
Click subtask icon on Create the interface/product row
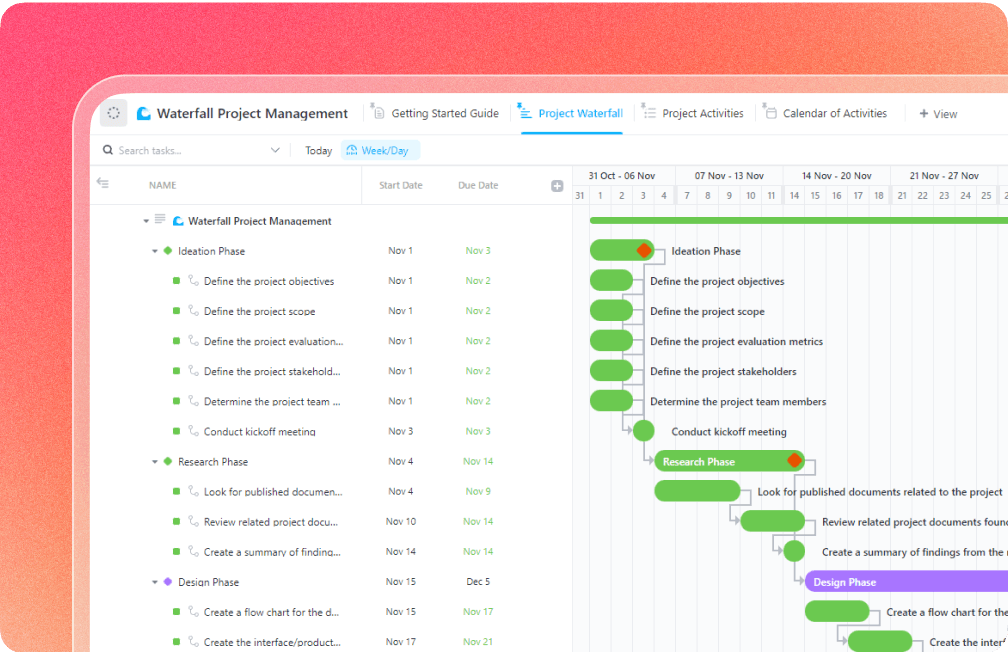click(194, 641)
